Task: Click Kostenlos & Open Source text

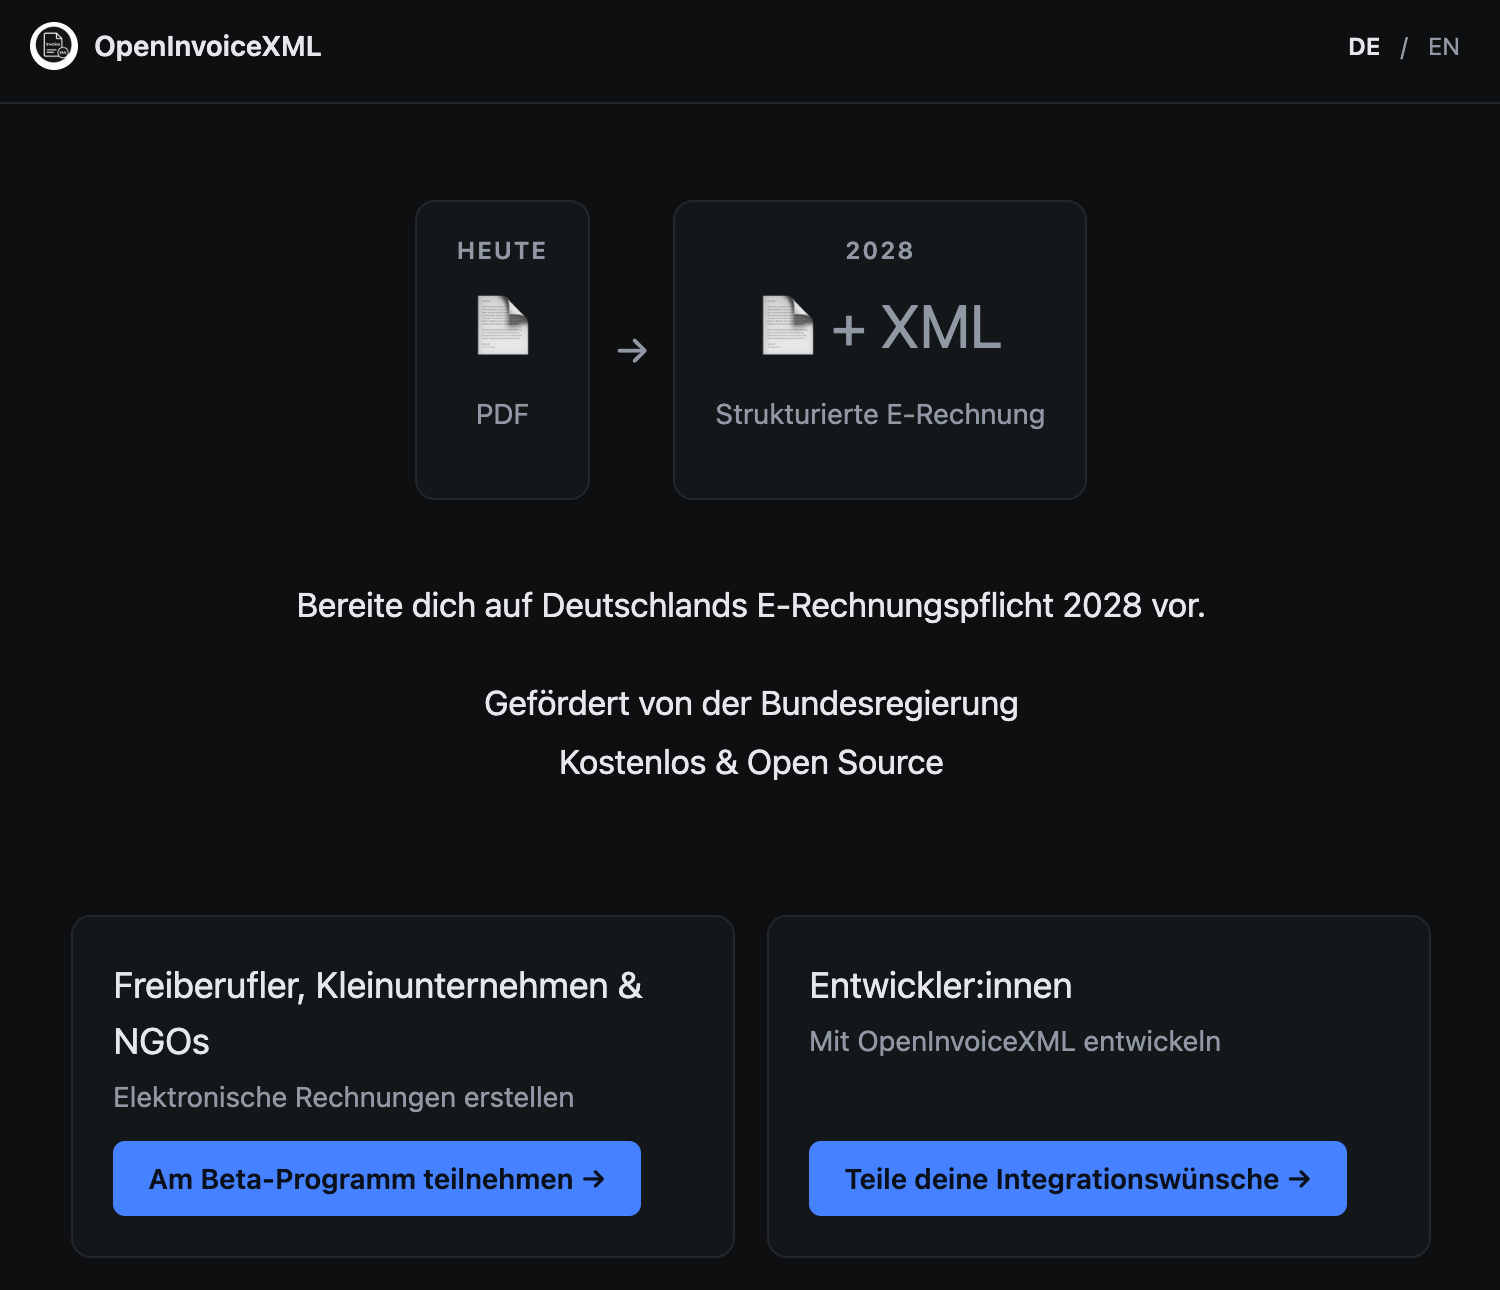Action: [751, 763]
